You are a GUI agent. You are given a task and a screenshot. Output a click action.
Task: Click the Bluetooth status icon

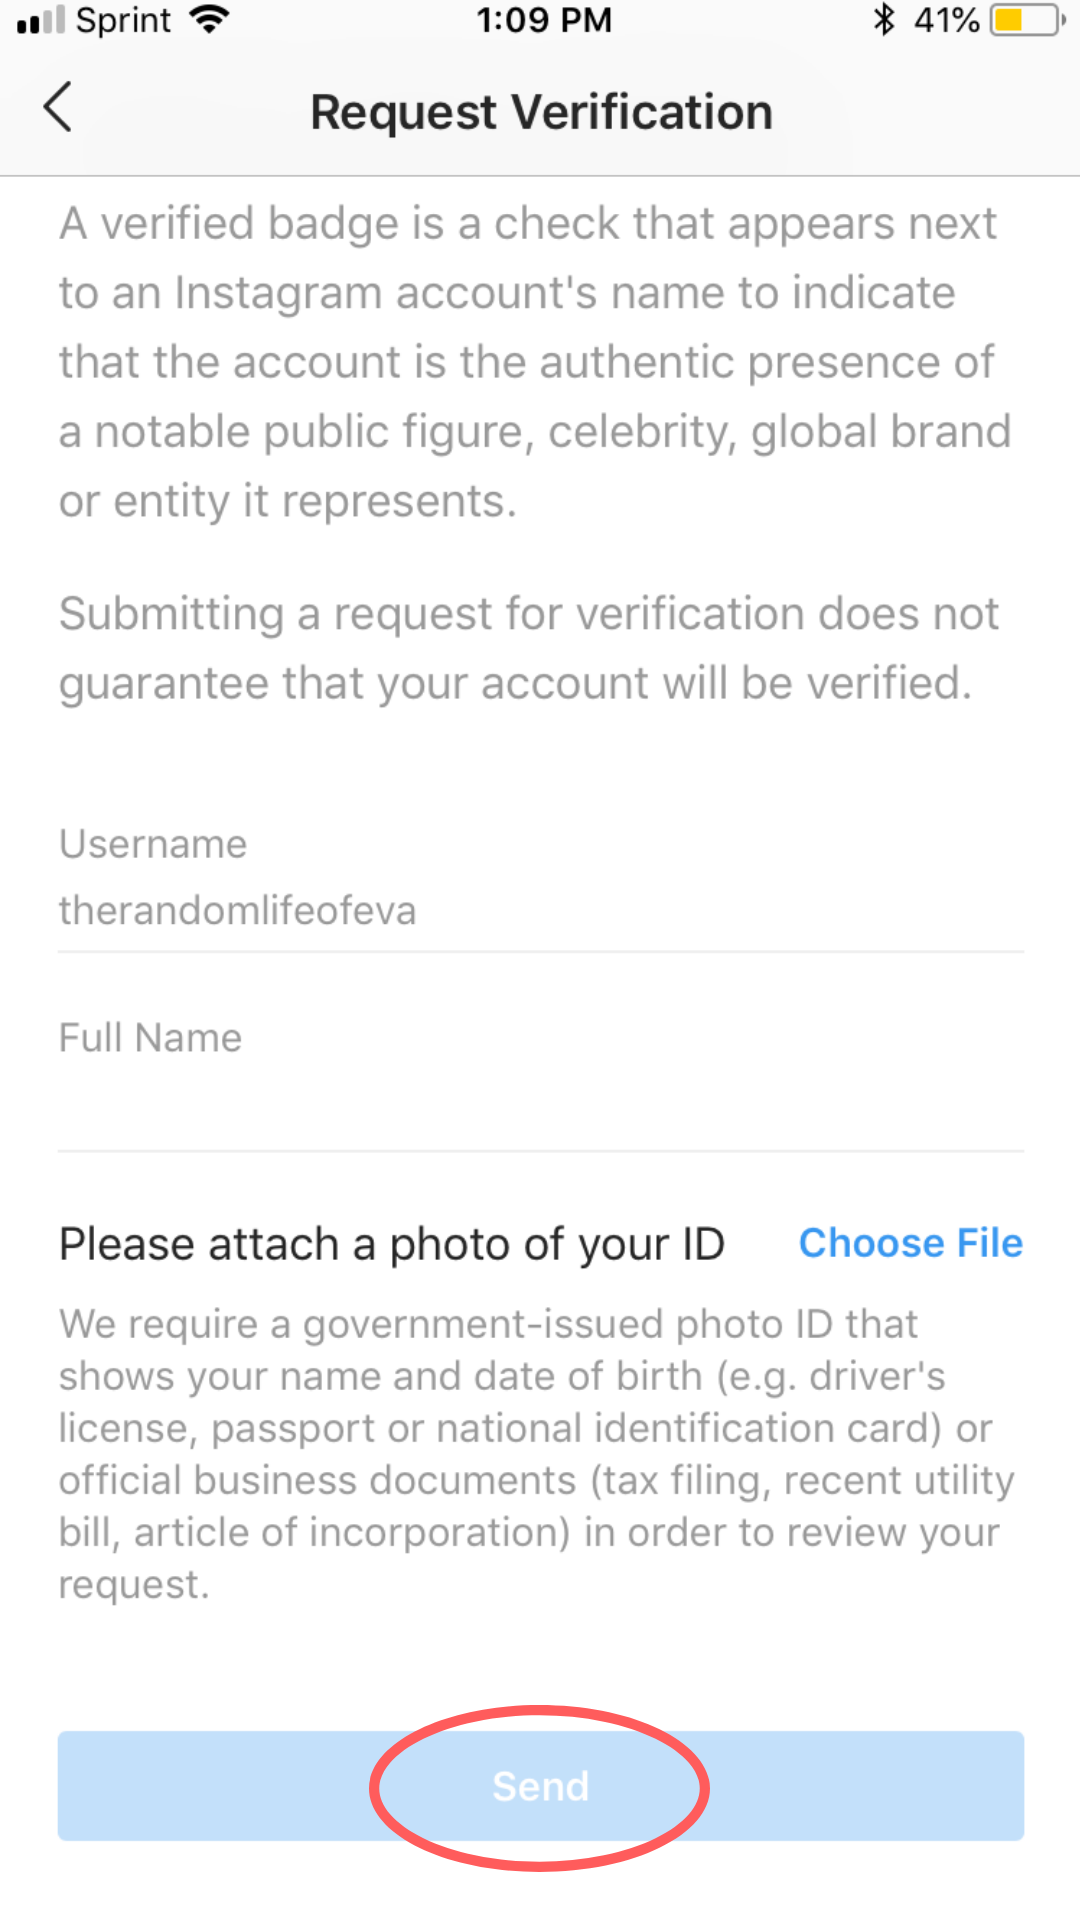tap(883, 20)
